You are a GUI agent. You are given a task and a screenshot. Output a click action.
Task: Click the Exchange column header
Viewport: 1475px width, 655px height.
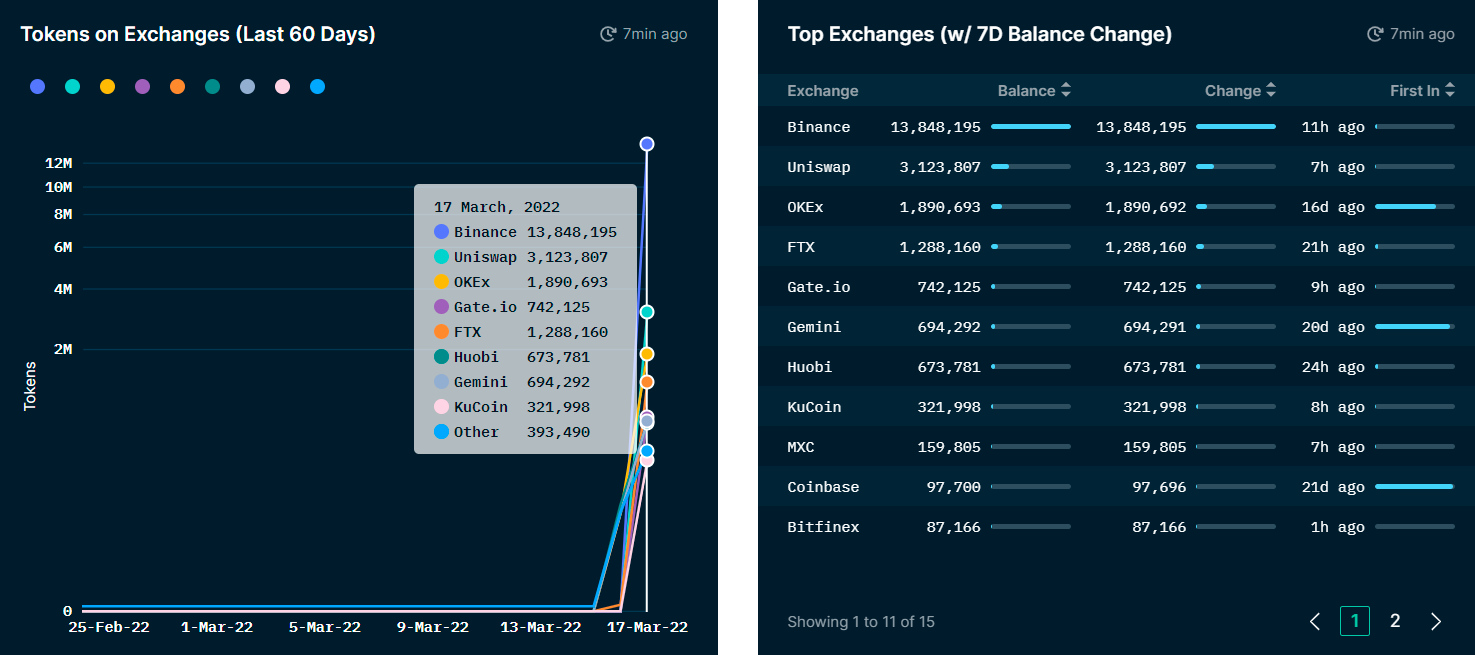822,91
